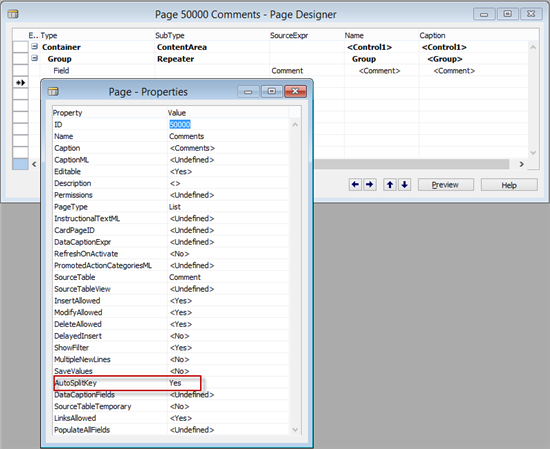The height and width of the screenshot is (449, 550).
Task: Collapse the Group Repeater tree node
Action: pyautogui.click(x=34, y=58)
